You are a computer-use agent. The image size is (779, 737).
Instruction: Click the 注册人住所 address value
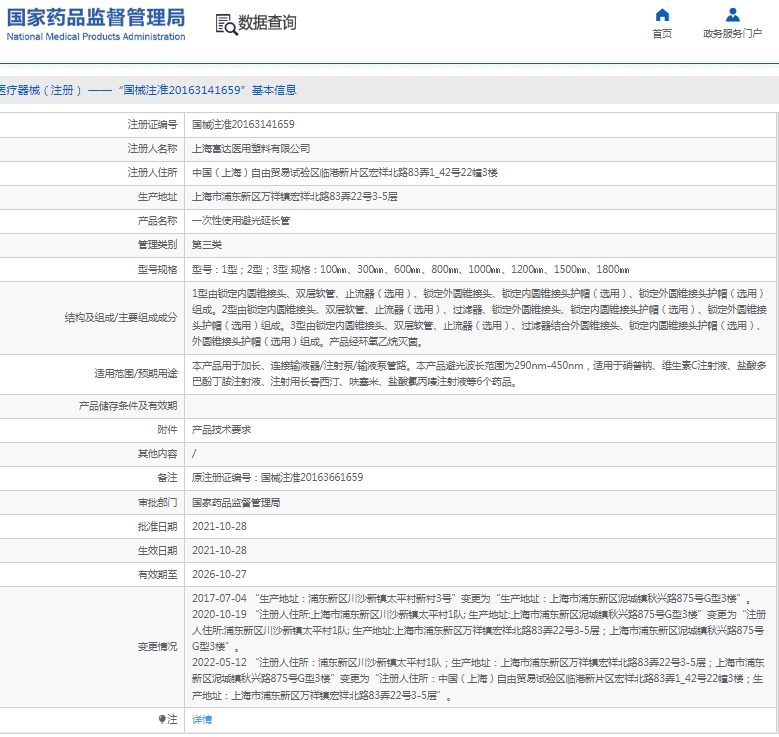coord(344,172)
